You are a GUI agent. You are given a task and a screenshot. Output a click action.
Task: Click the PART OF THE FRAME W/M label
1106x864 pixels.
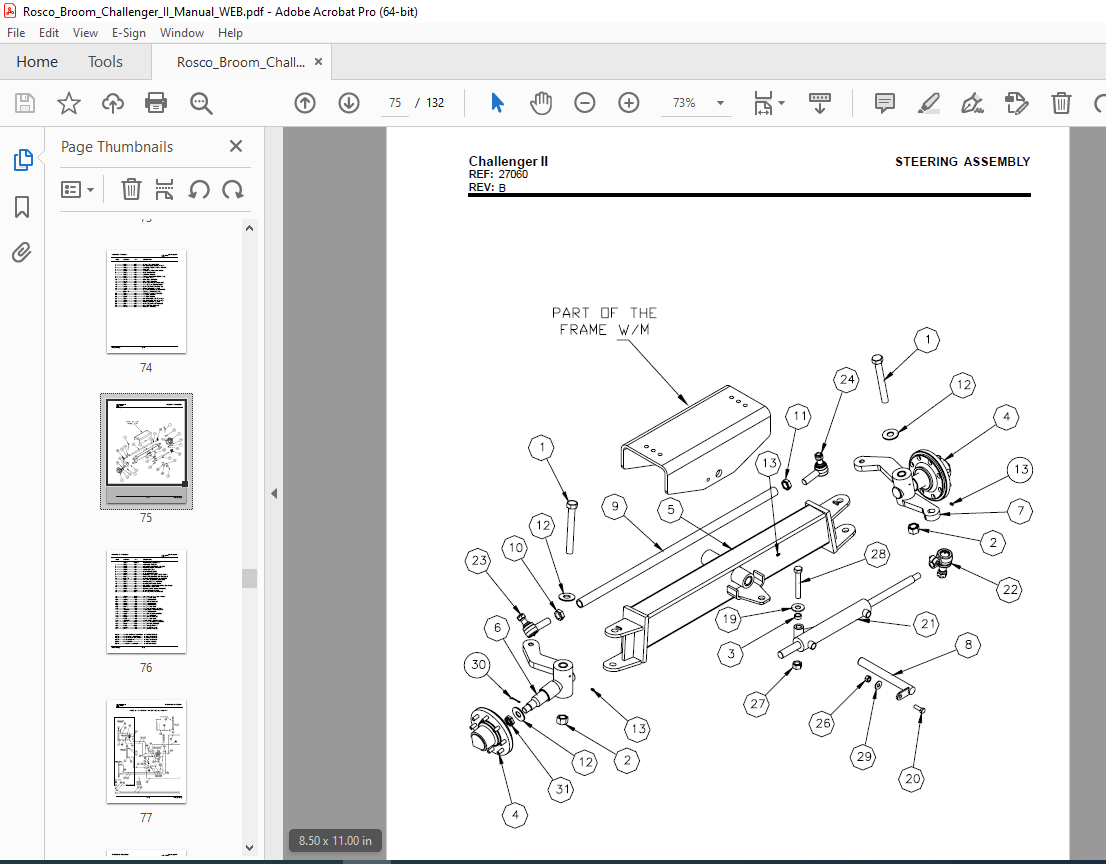tap(604, 321)
